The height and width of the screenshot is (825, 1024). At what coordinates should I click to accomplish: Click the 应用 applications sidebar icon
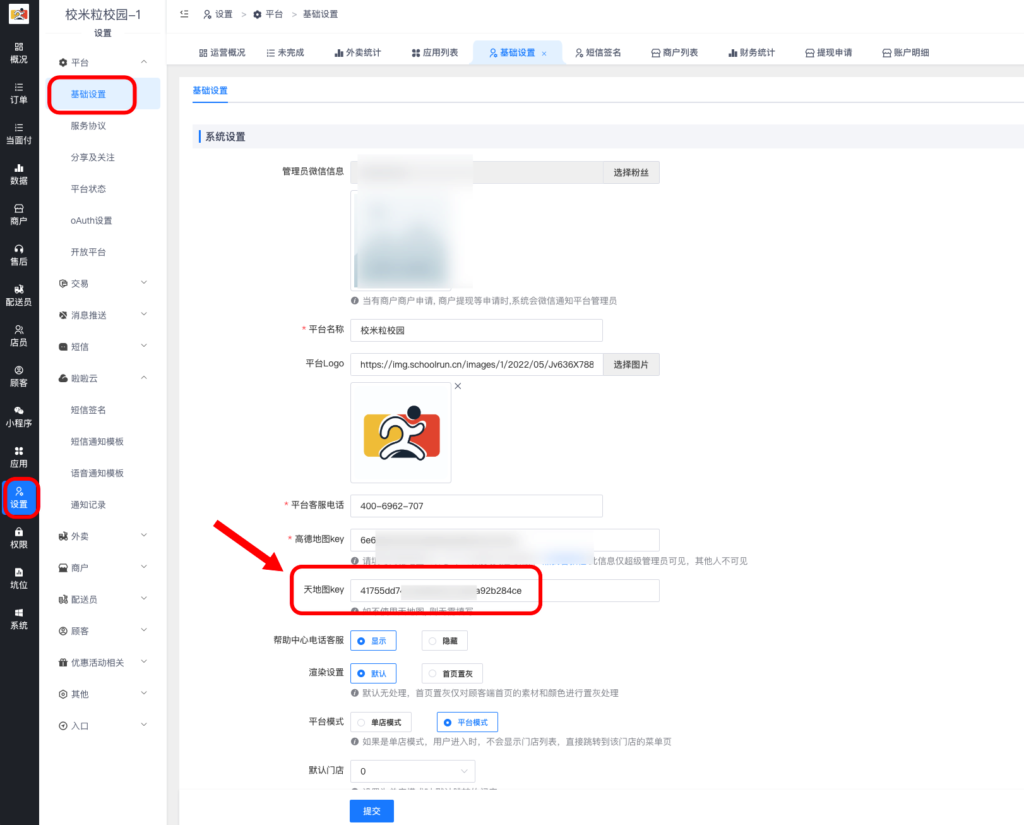coord(18,455)
